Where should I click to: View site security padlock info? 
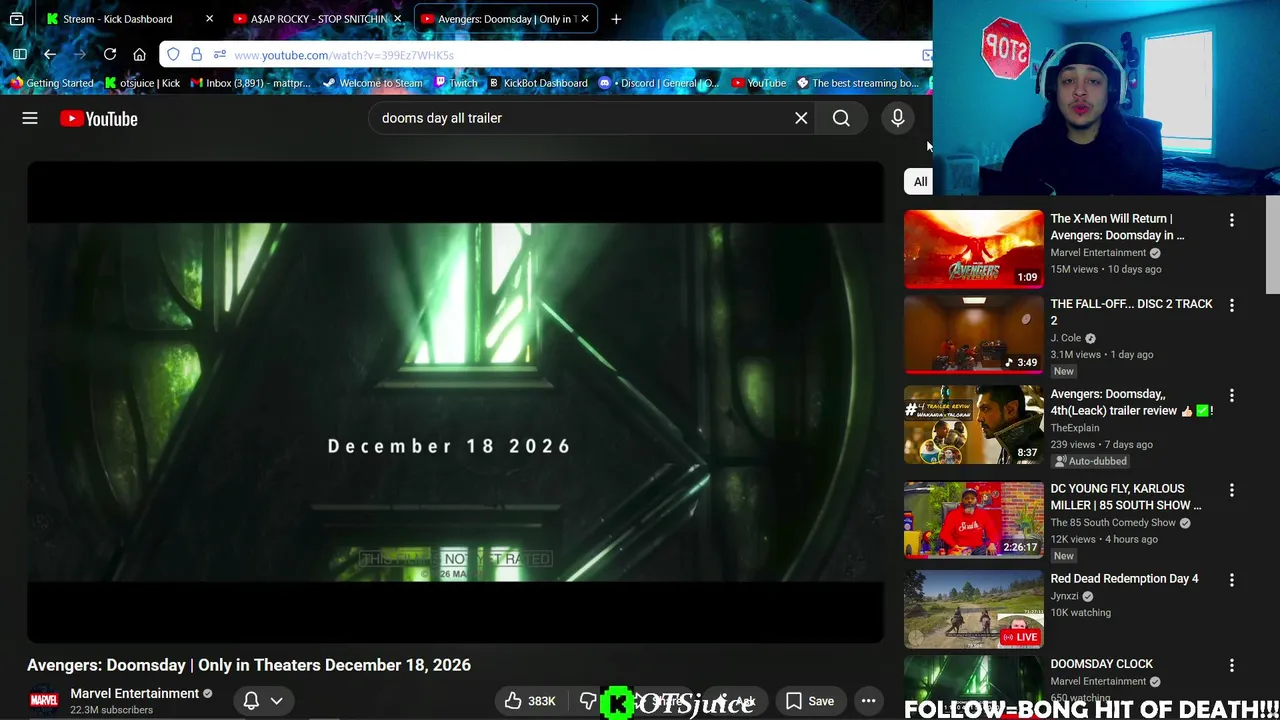[x=196, y=54]
